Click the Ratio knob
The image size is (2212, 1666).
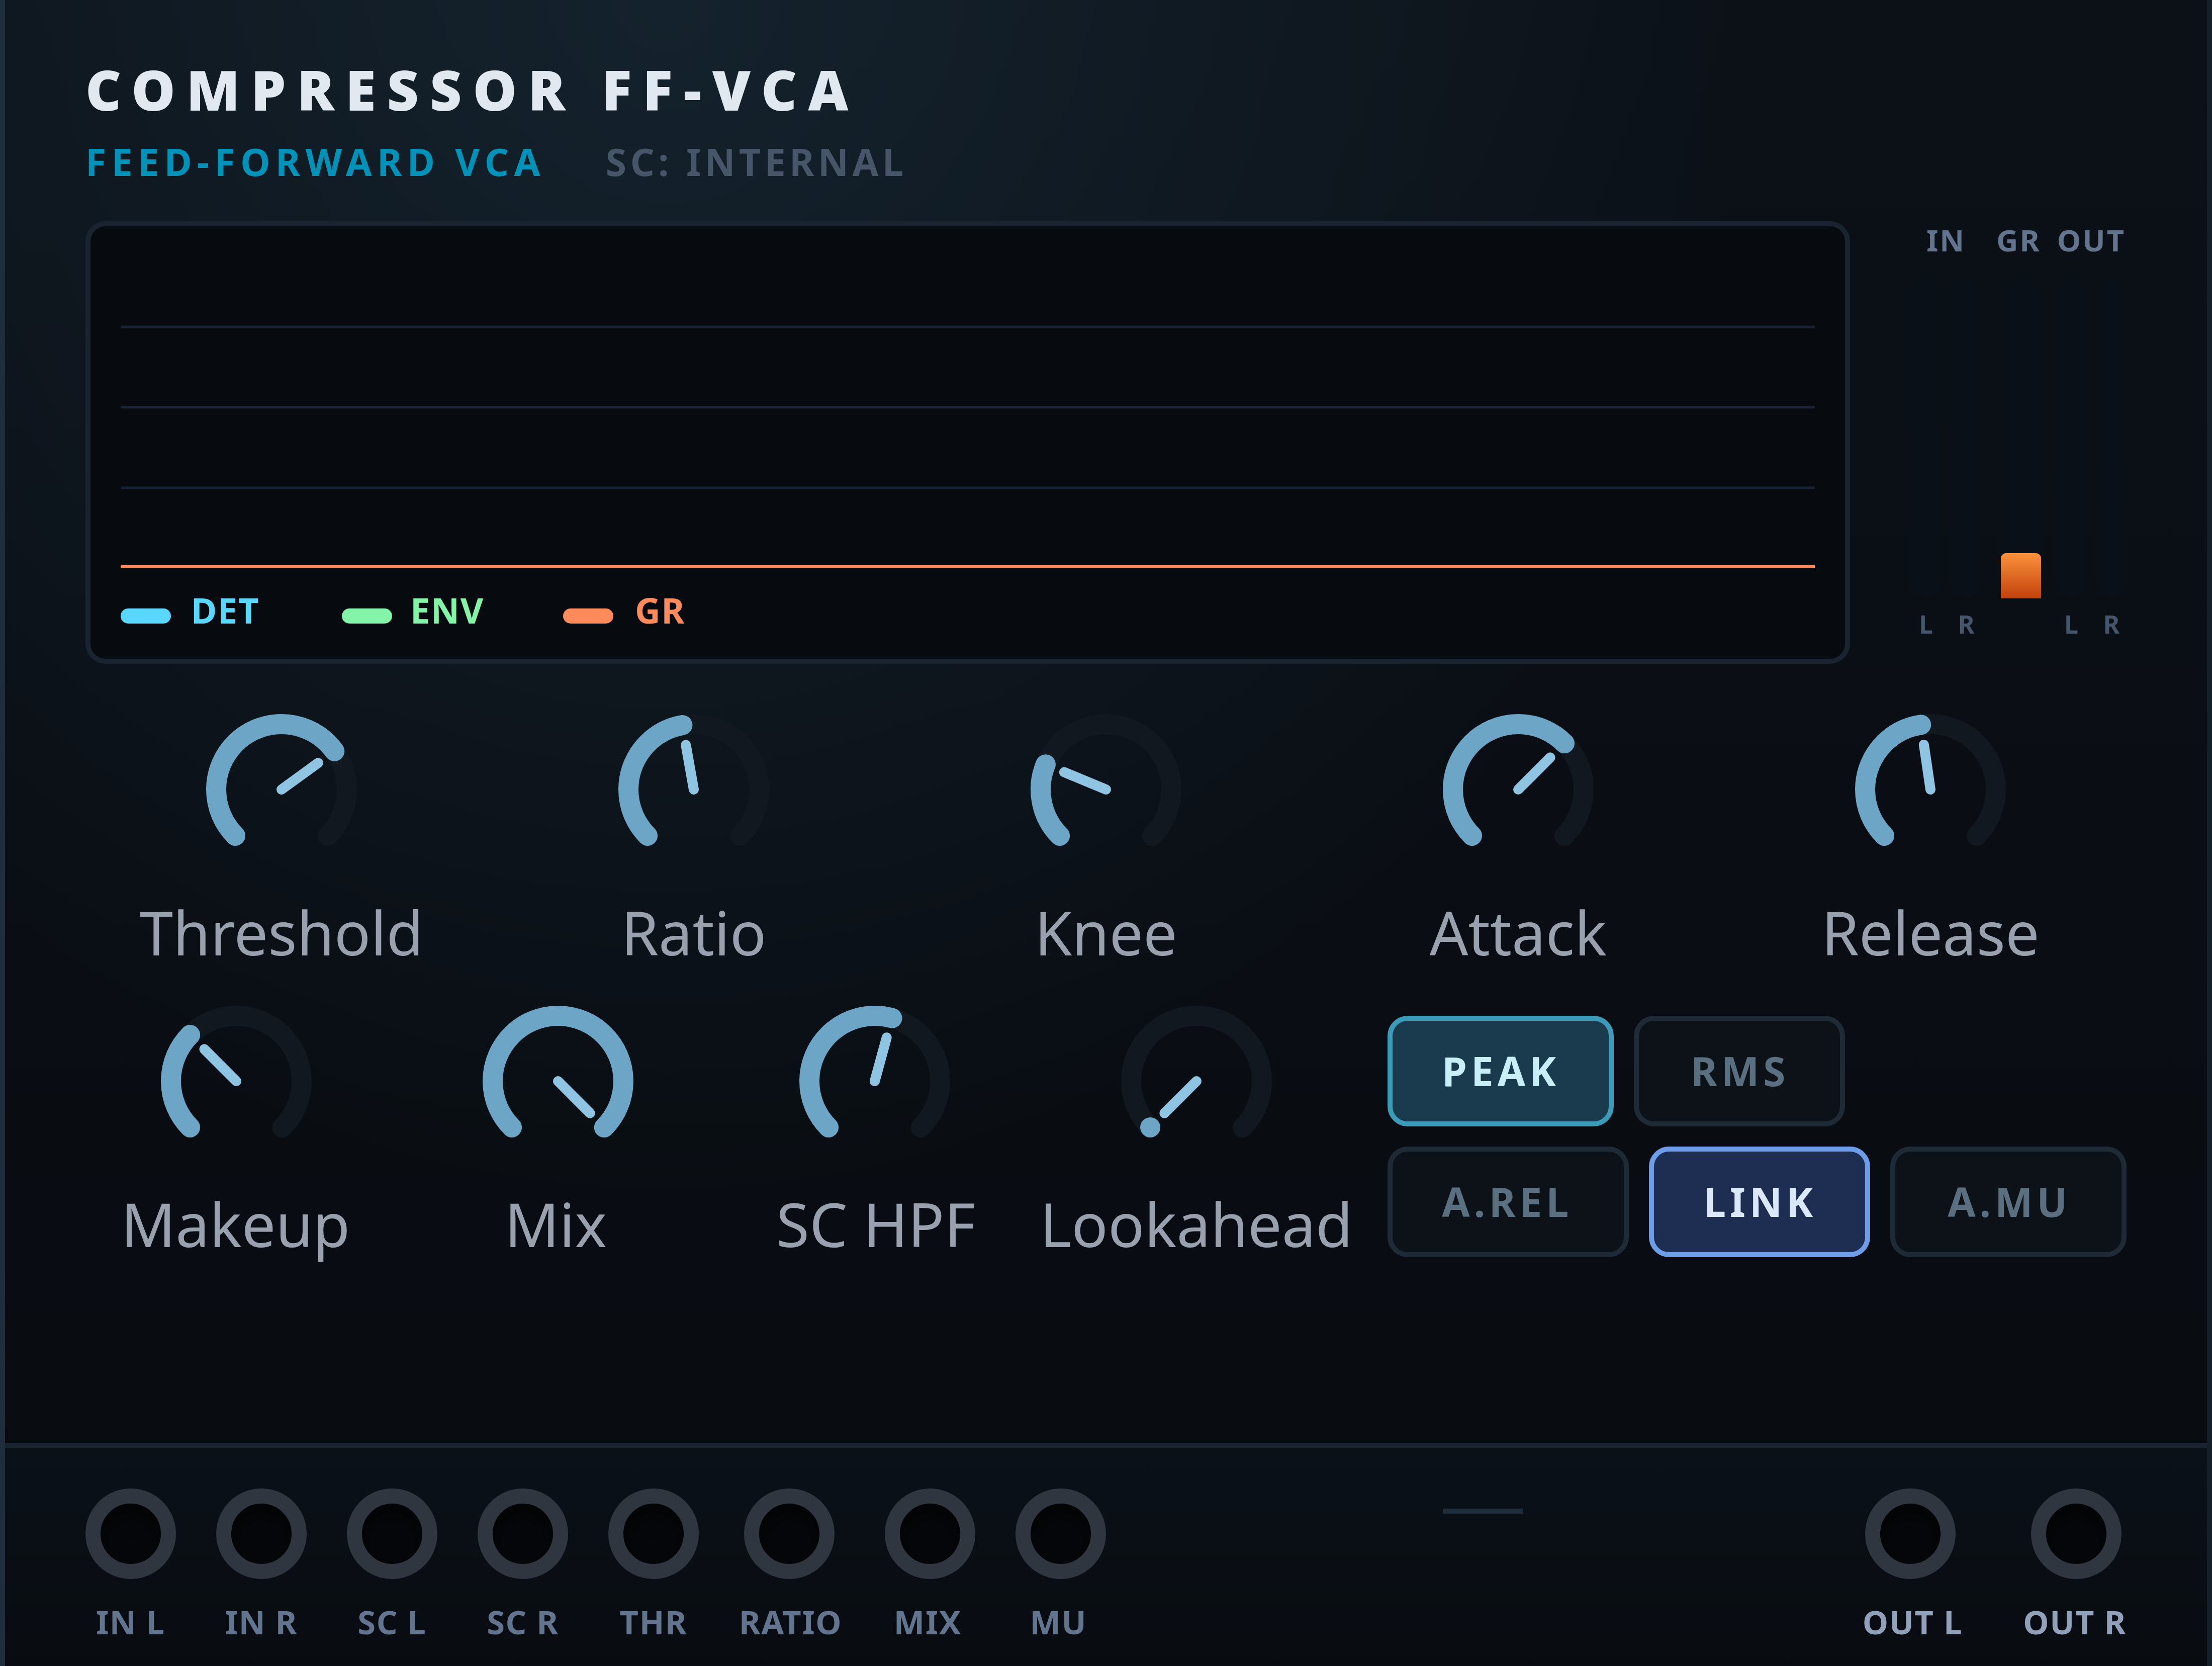pos(693,788)
